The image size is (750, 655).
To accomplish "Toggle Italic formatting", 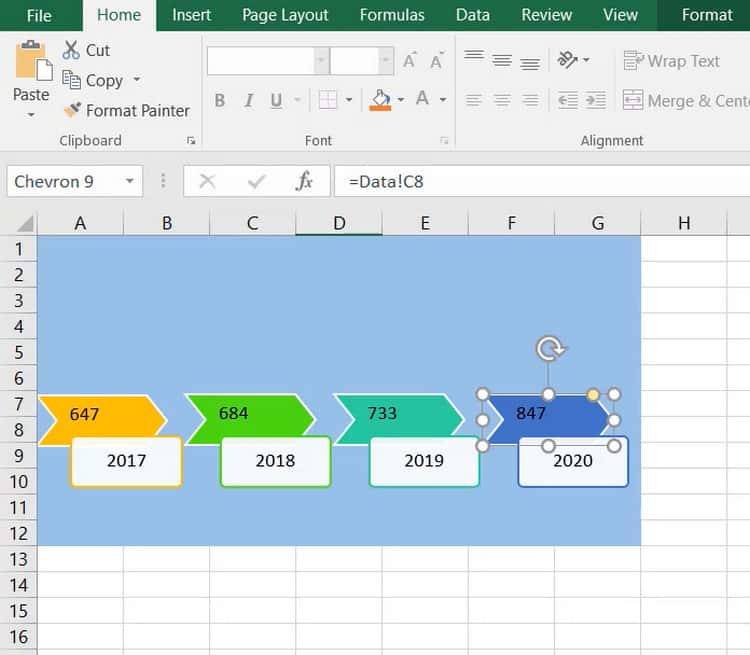I will 249,100.
